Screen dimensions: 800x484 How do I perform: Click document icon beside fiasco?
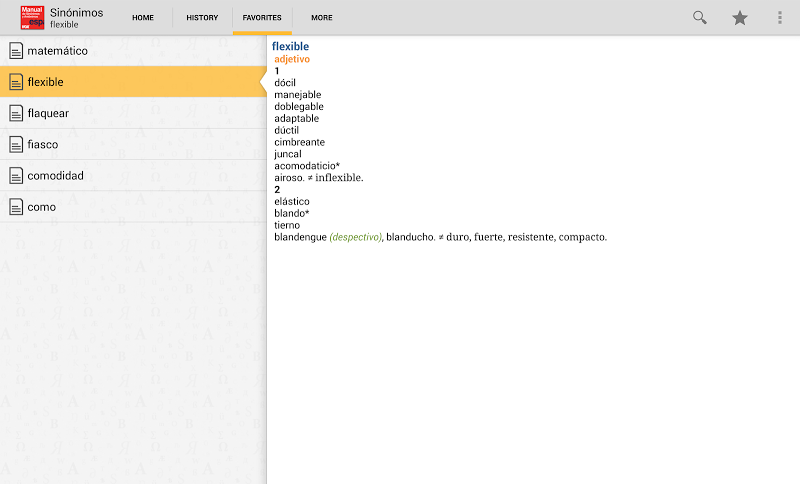click(x=16, y=144)
